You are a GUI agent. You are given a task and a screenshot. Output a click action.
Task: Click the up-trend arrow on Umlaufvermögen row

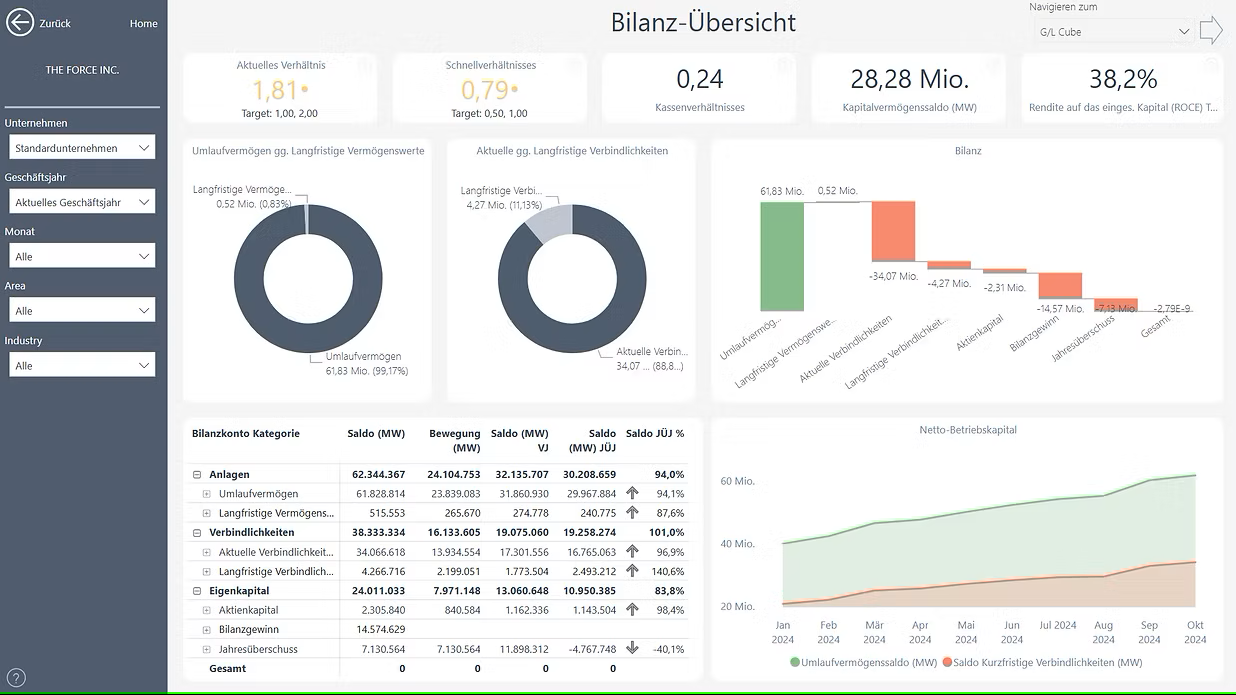631,493
